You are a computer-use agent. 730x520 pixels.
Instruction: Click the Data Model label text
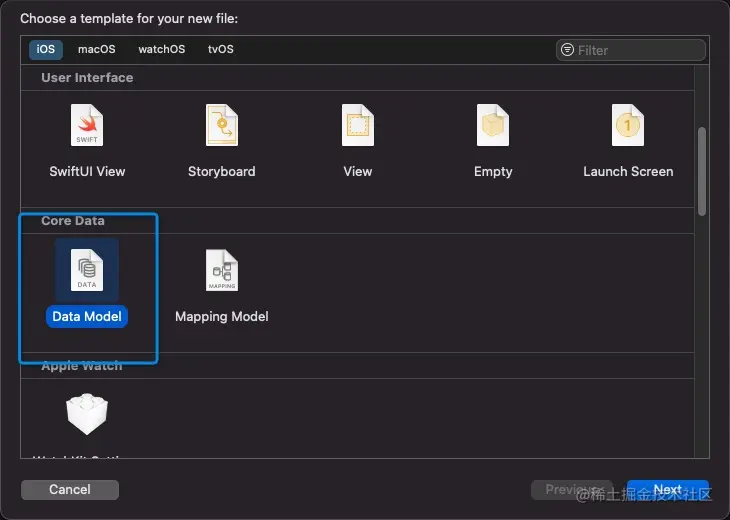[87, 317]
